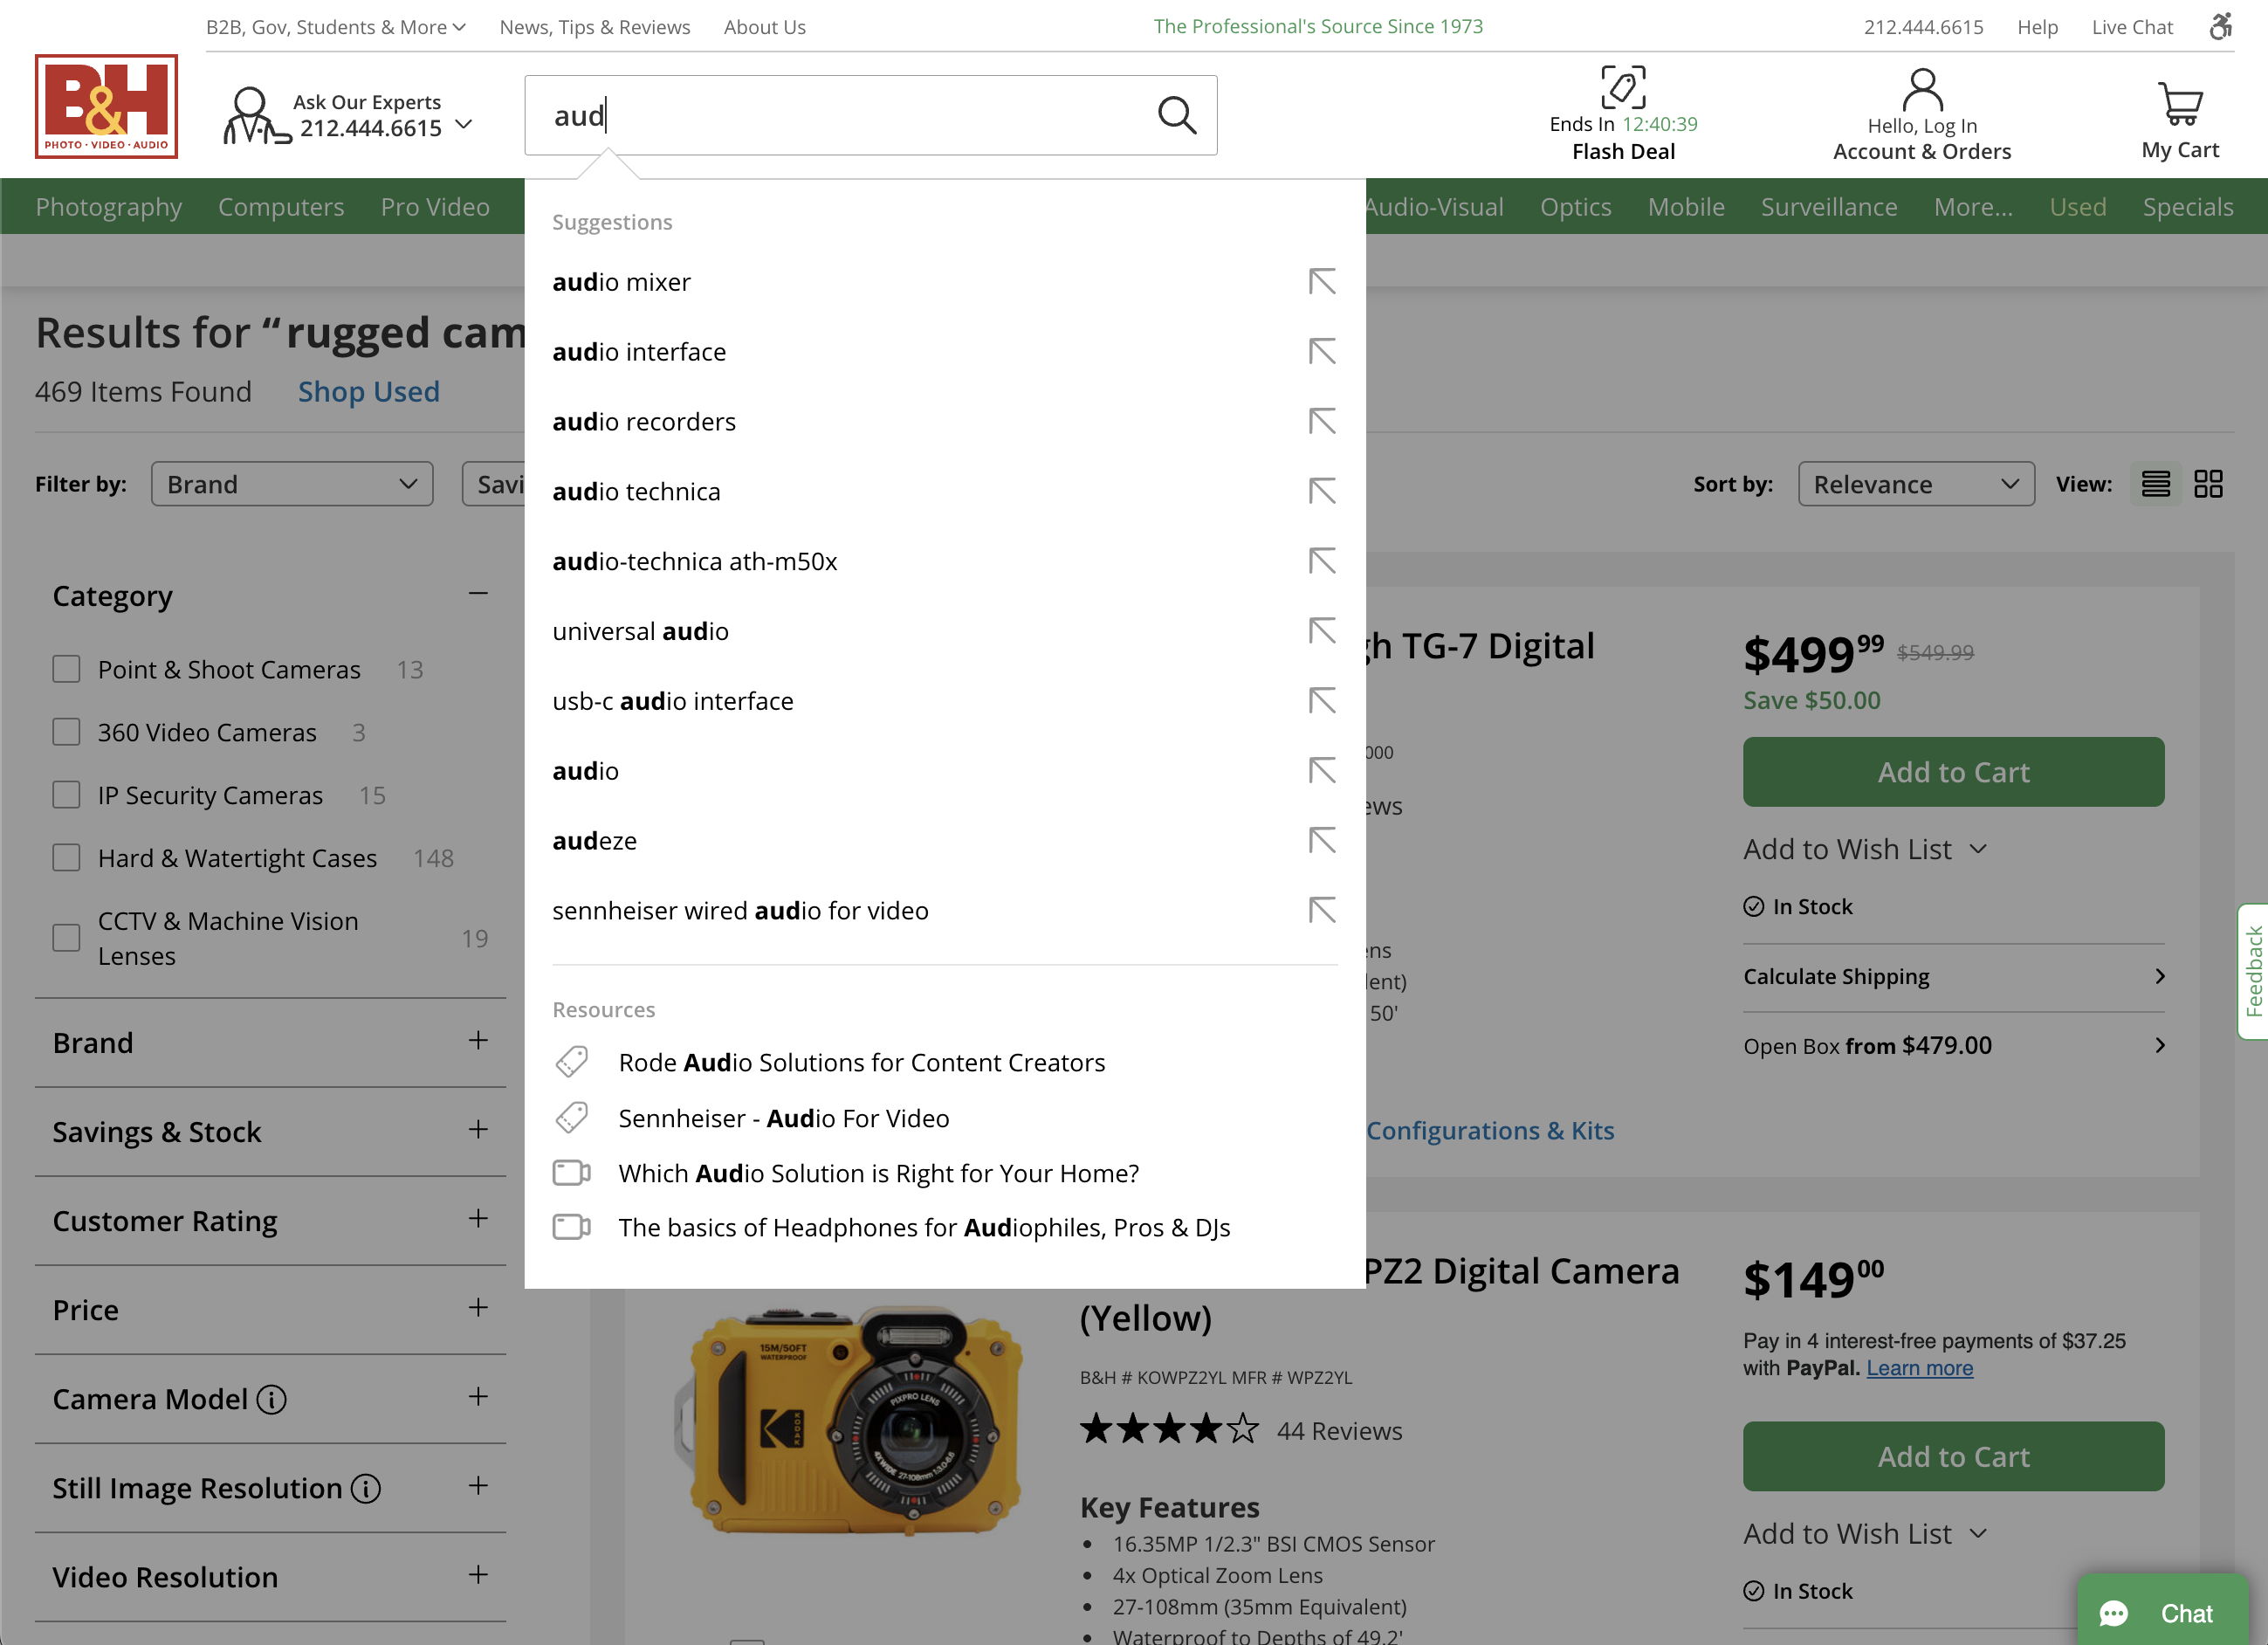Open the Brand filter dropdown
The image size is (2268, 1645).
tap(292, 483)
